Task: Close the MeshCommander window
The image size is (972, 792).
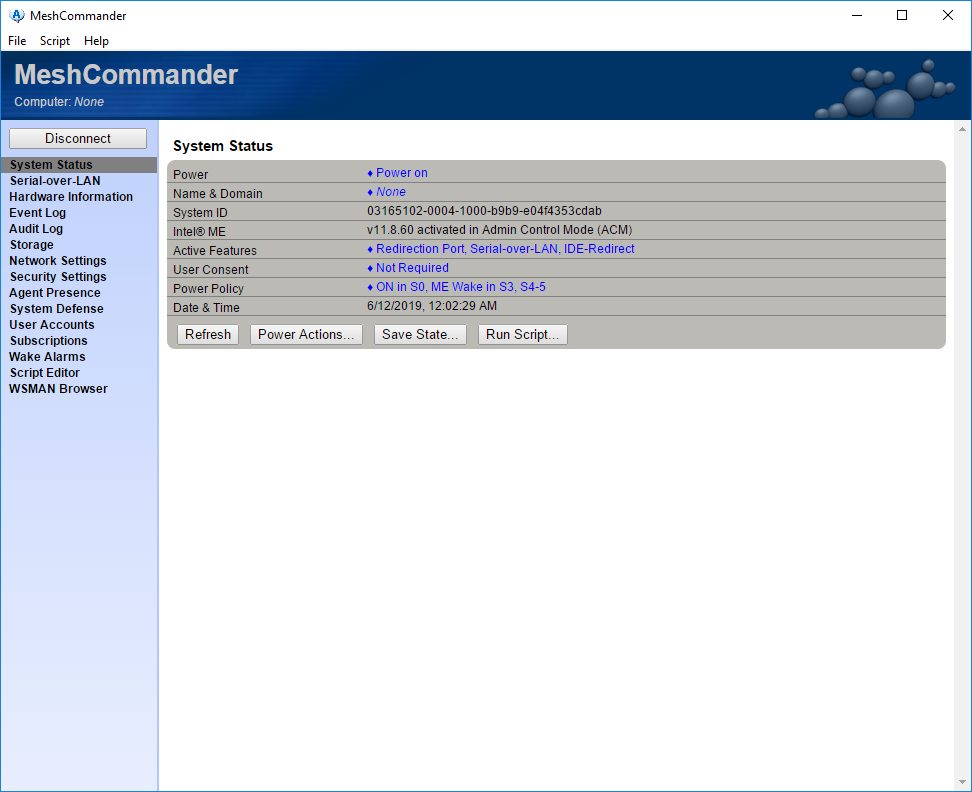Action: (x=948, y=15)
